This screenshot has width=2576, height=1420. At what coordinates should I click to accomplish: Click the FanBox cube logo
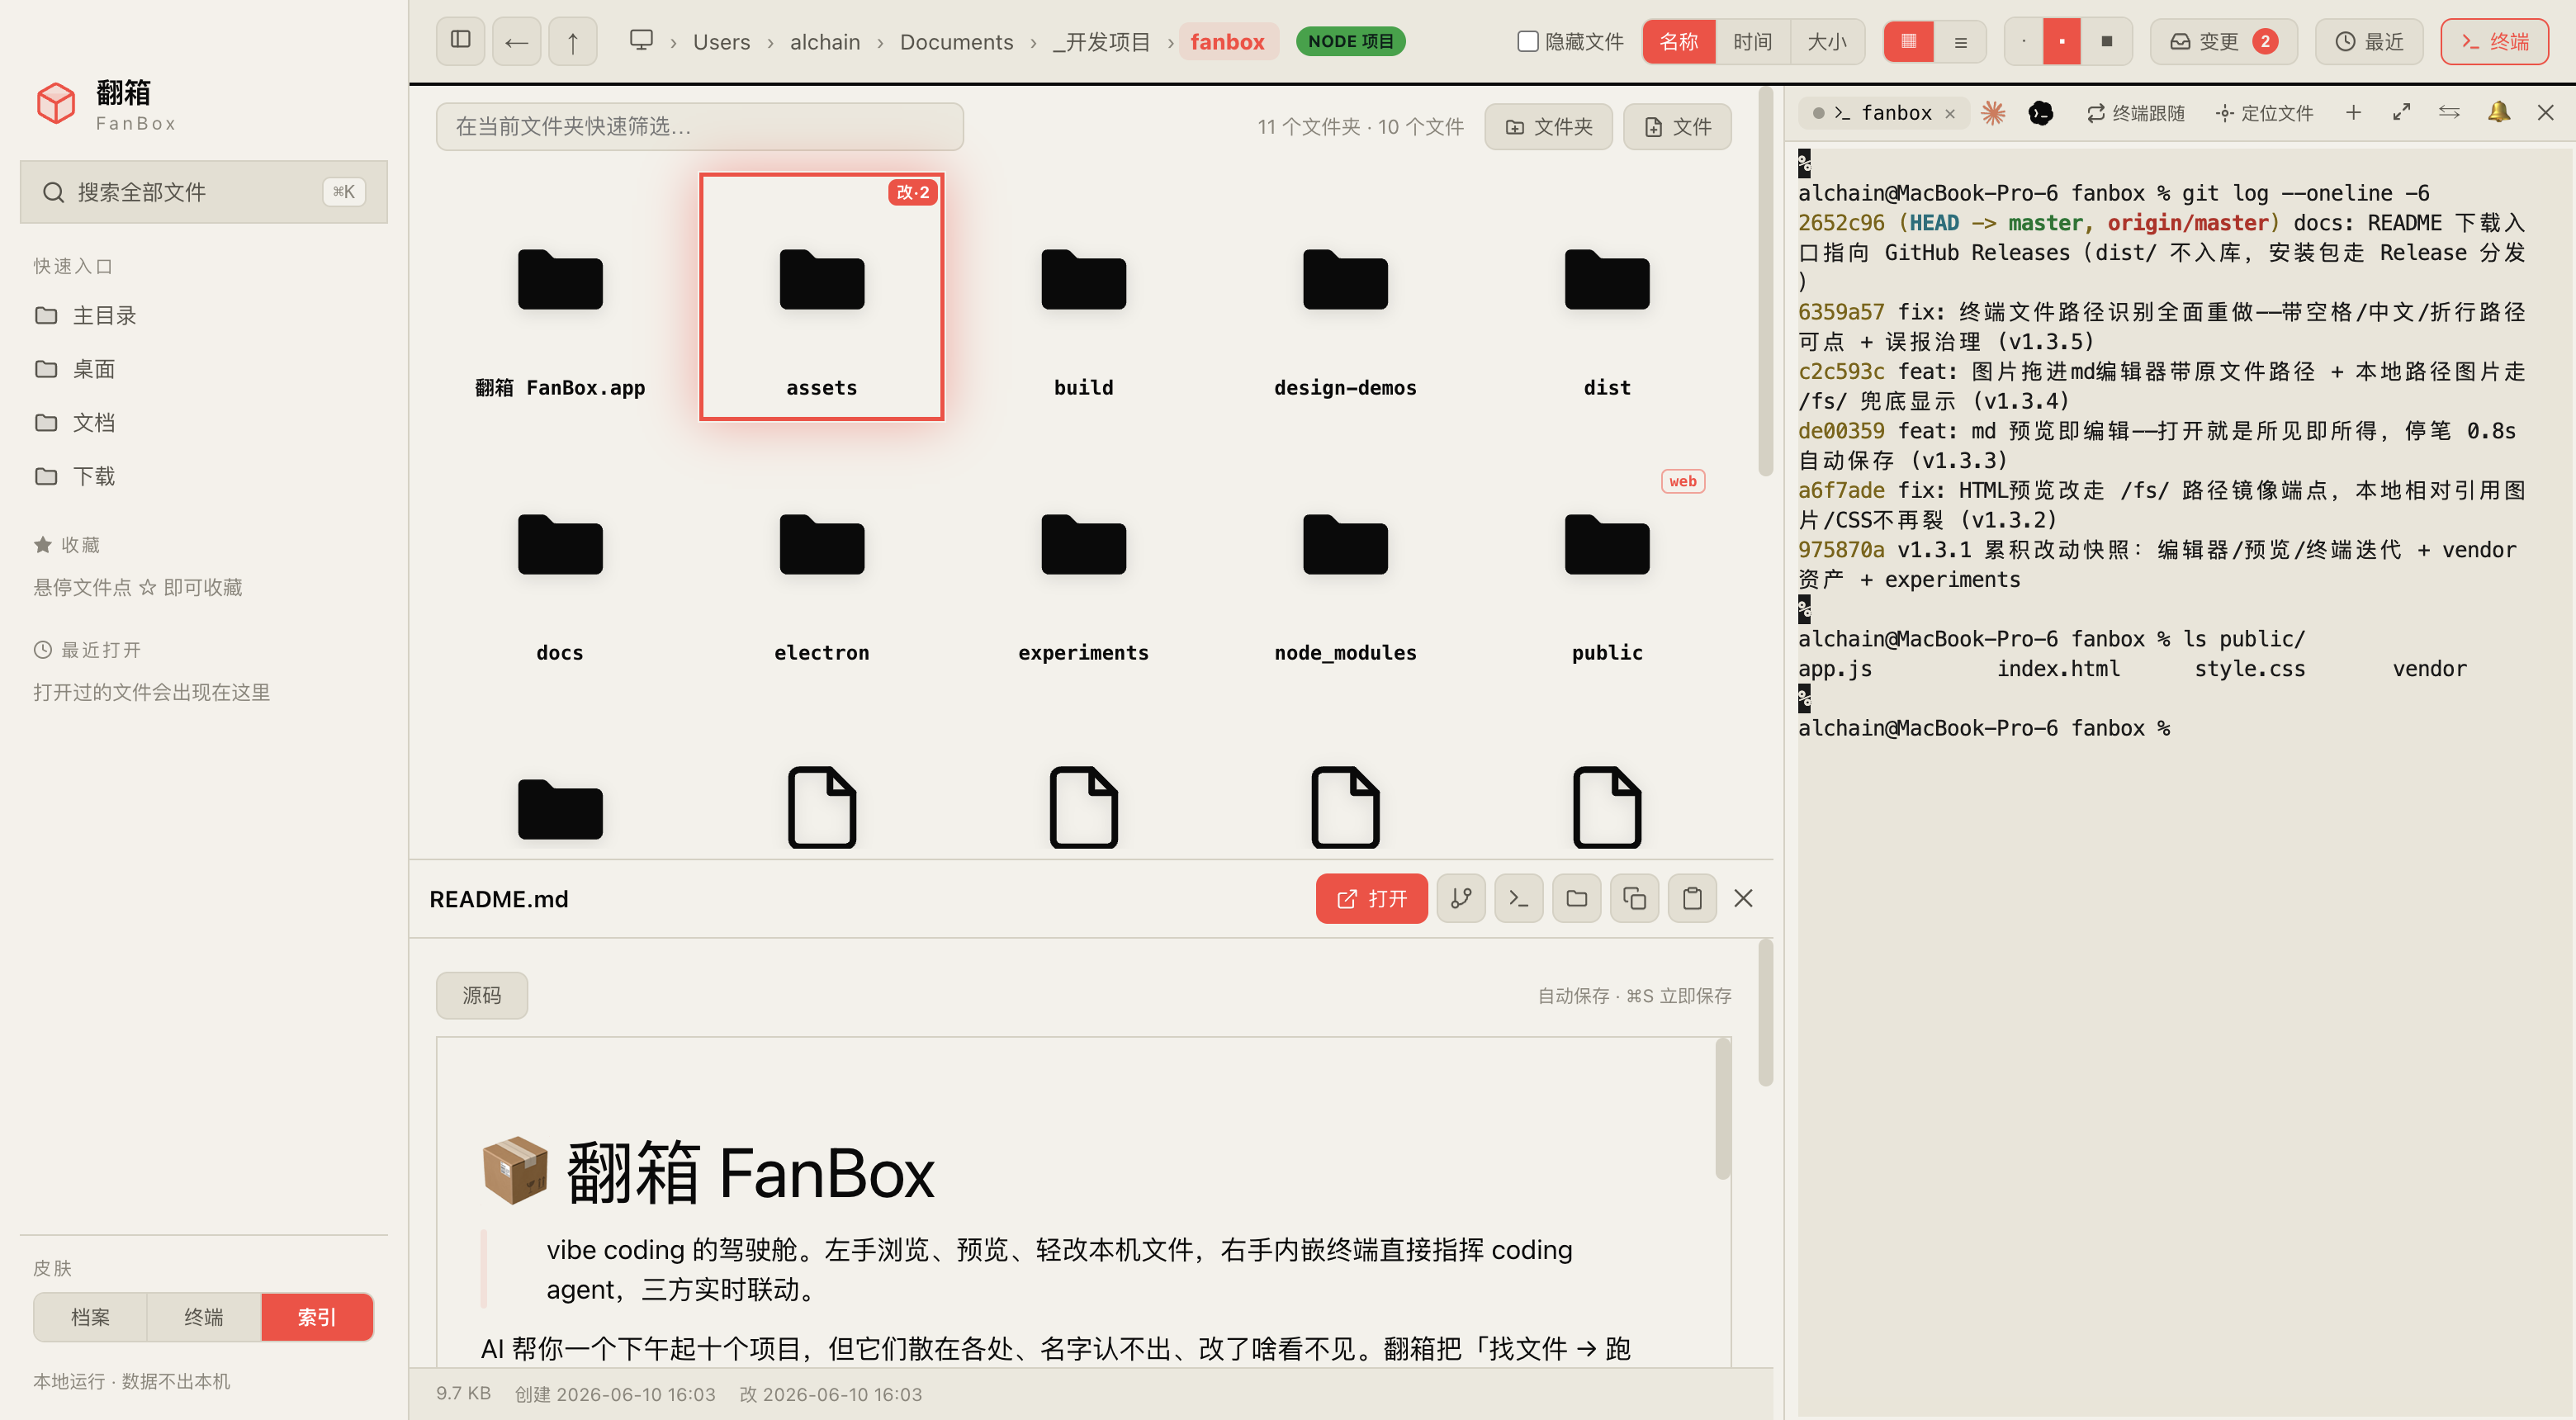(56, 103)
